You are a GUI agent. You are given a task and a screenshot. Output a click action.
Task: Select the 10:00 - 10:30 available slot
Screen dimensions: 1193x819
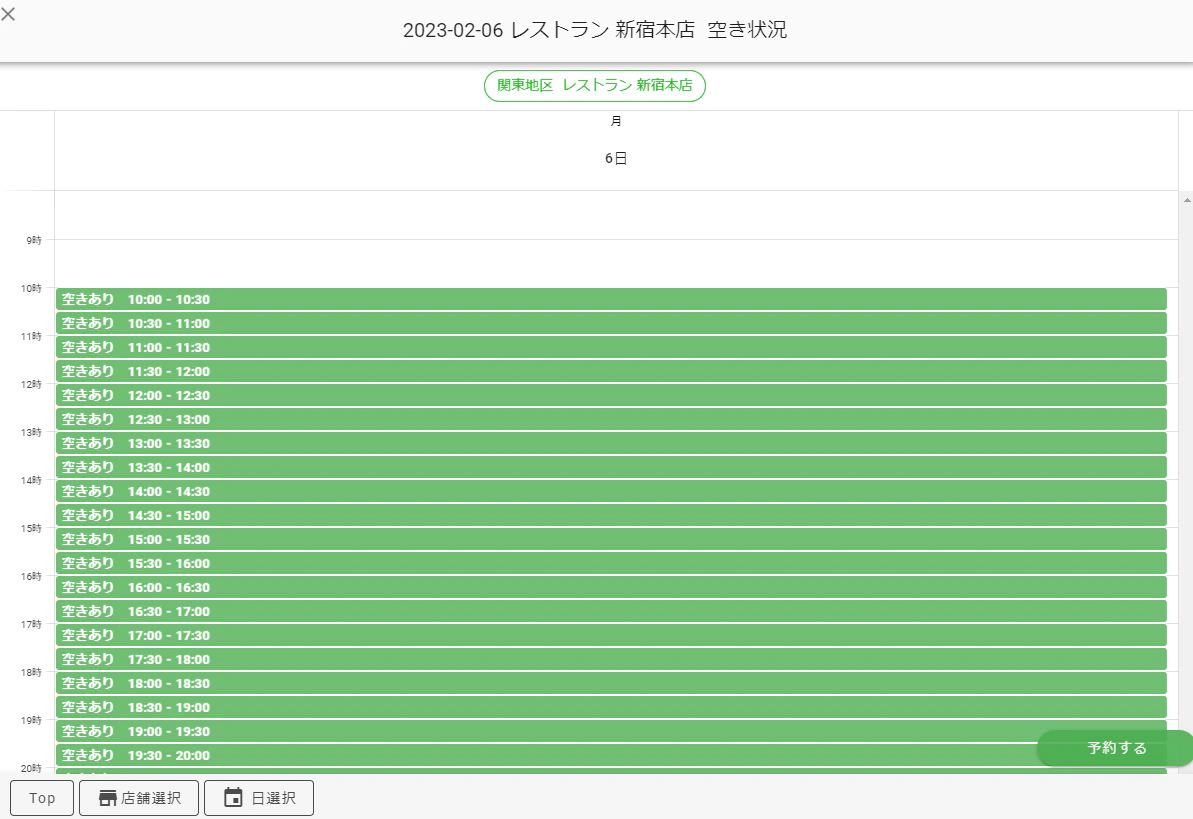(x=611, y=299)
